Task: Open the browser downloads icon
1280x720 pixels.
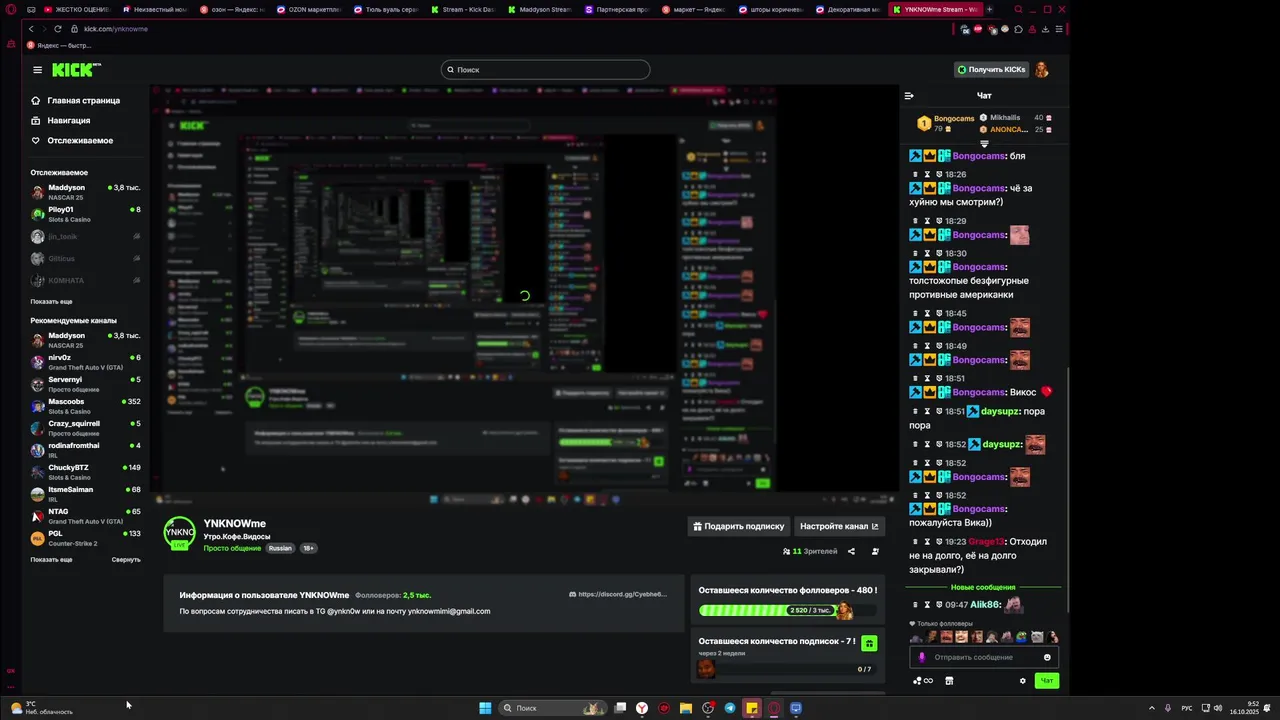Action: point(1045,29)
